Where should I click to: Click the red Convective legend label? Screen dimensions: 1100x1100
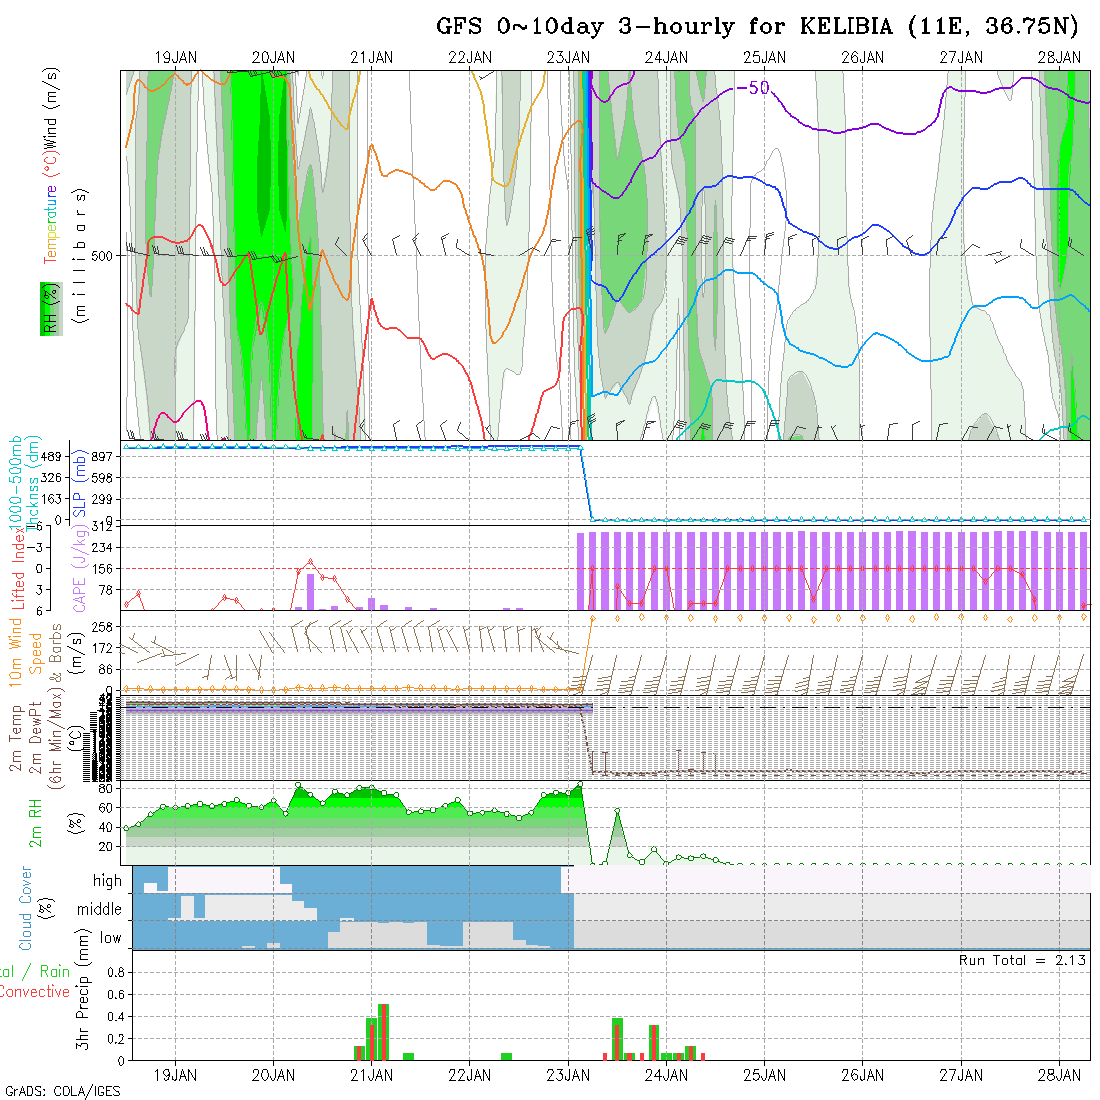(x=36, y=992)
